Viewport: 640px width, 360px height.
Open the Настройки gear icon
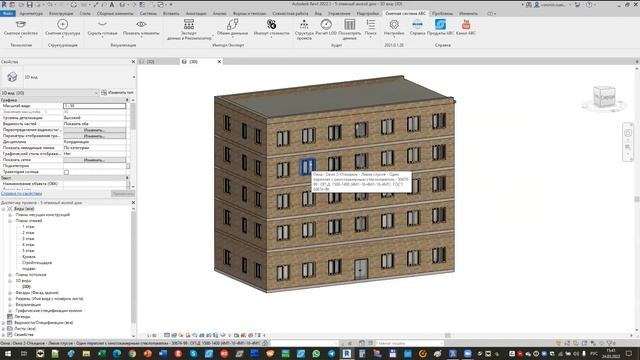[x=394, y=24]
